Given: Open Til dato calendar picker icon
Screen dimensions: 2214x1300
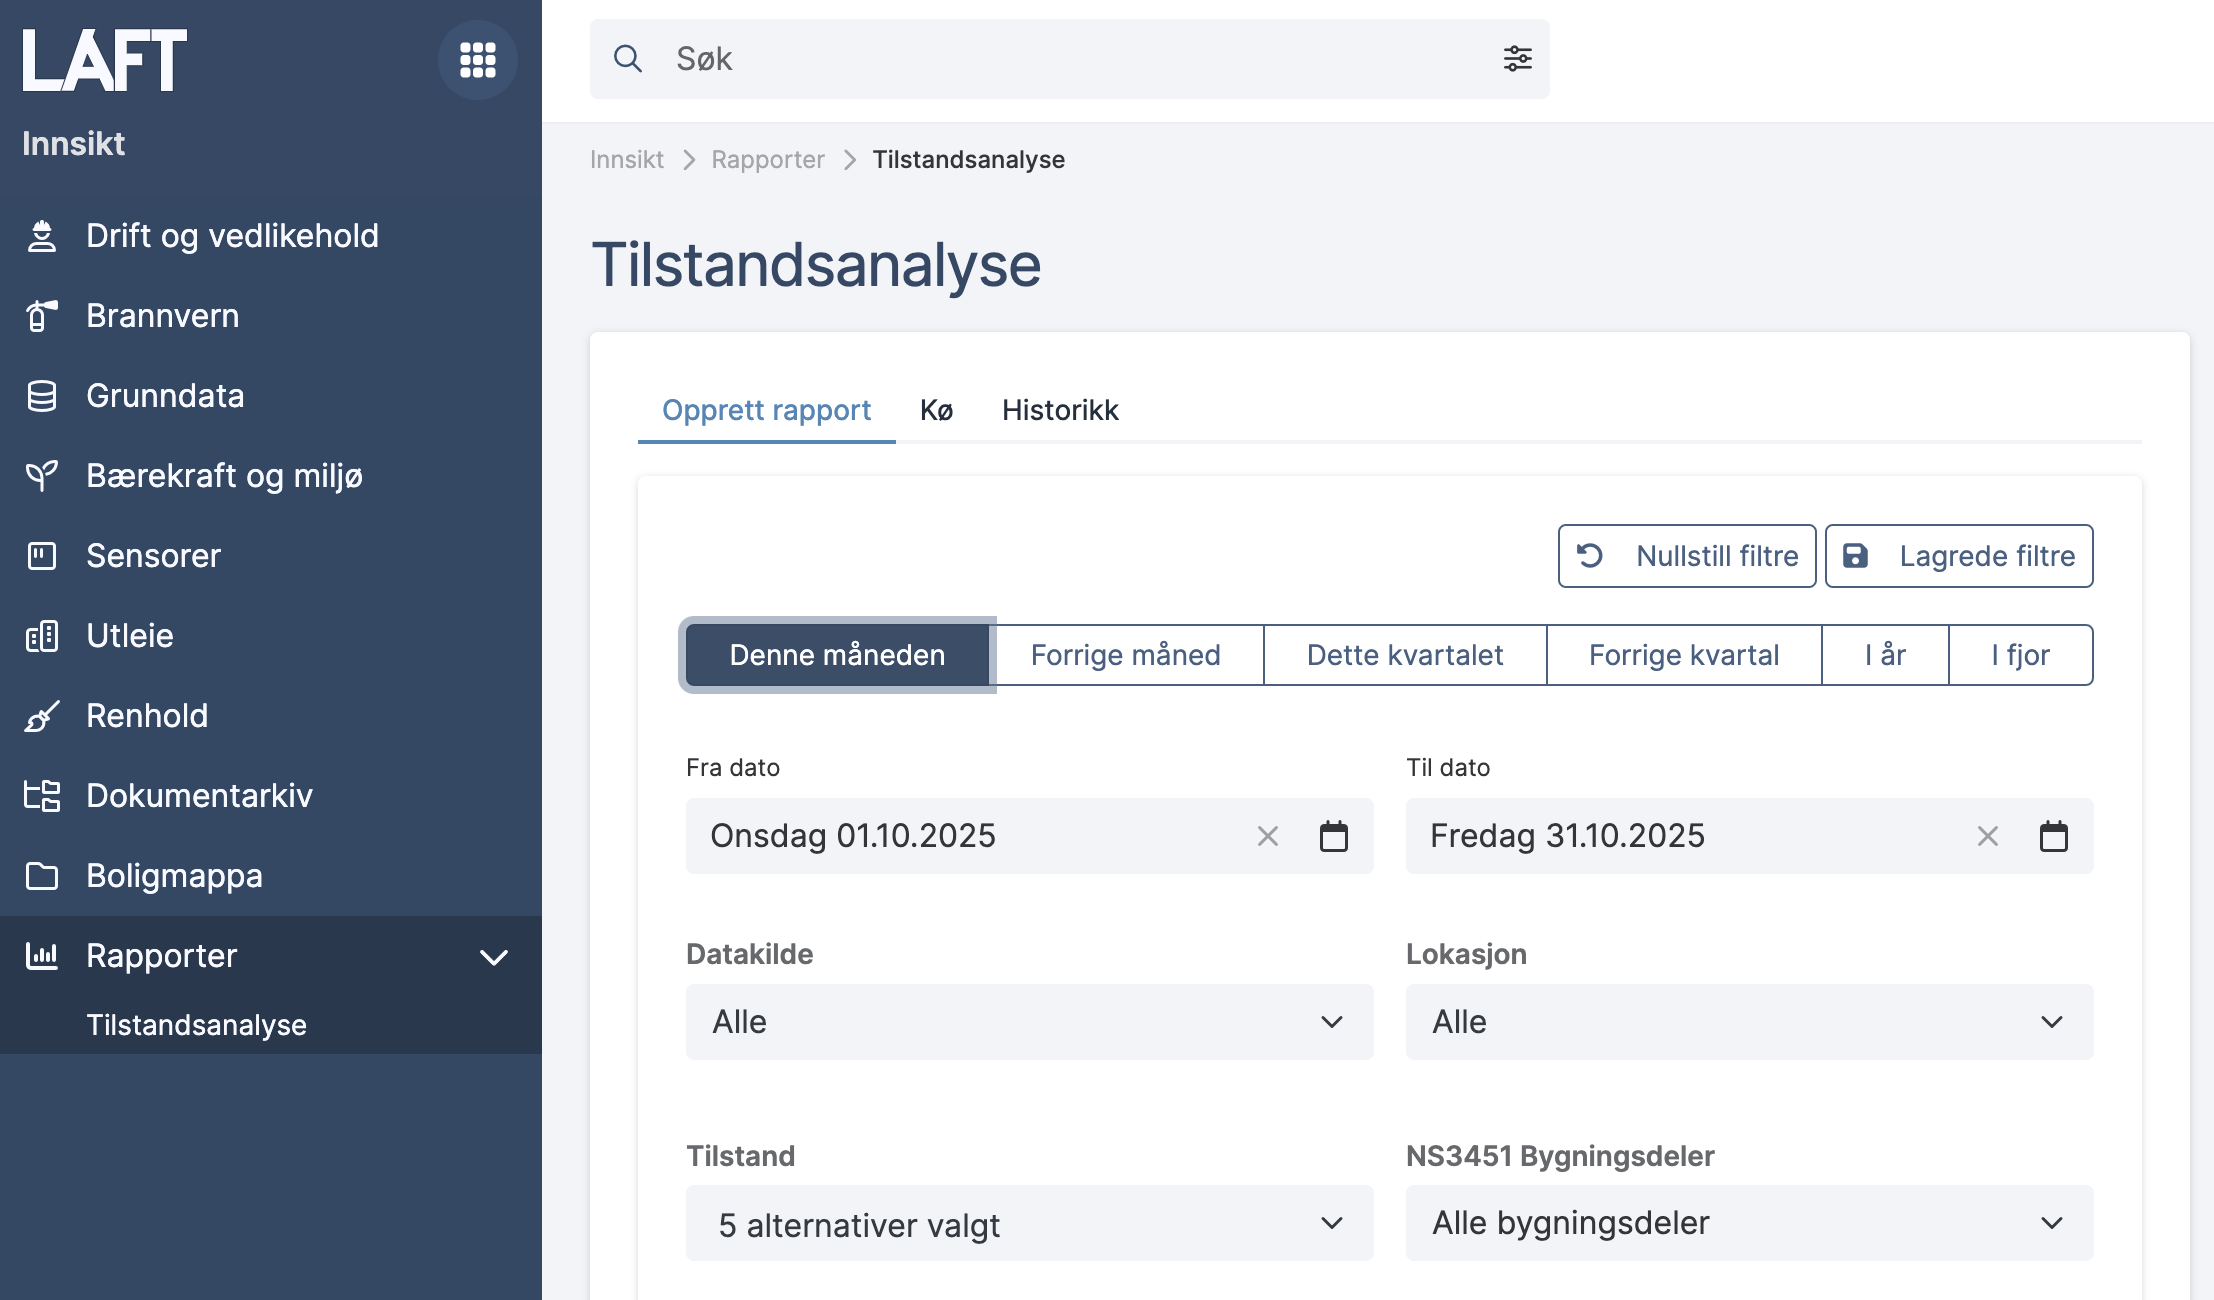Looking at the screenshot, I should [2053, 836].
